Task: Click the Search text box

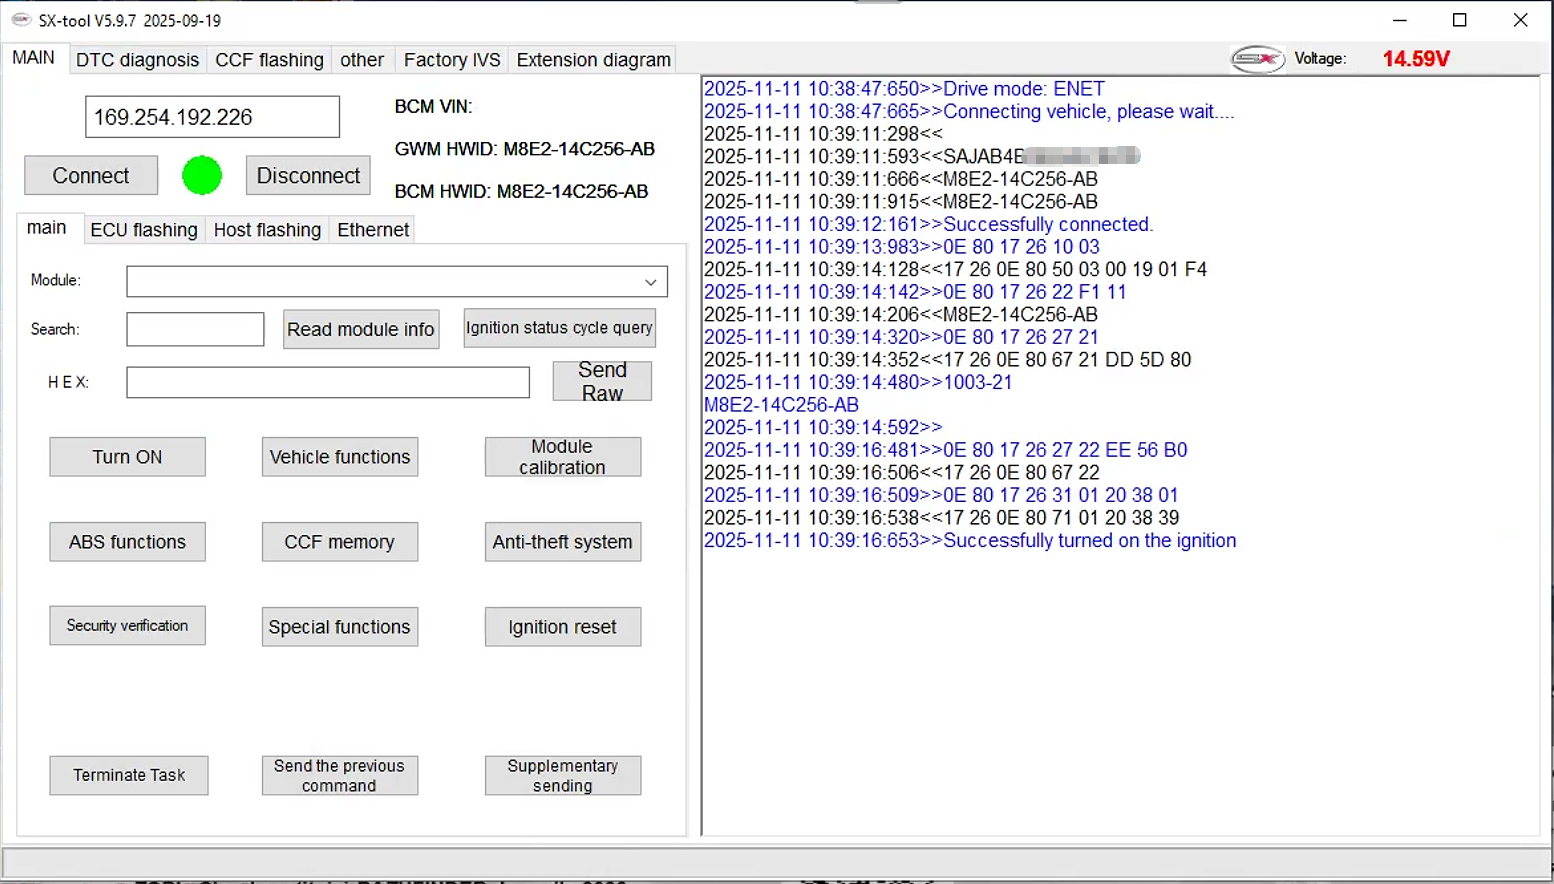Action: (x=195, y=330)
